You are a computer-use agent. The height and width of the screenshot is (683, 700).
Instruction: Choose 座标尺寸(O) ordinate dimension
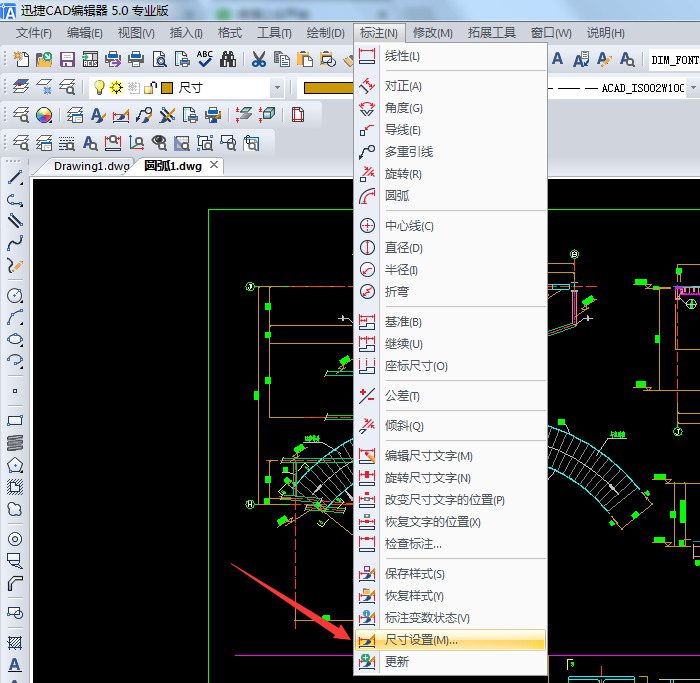coord(450,366)
